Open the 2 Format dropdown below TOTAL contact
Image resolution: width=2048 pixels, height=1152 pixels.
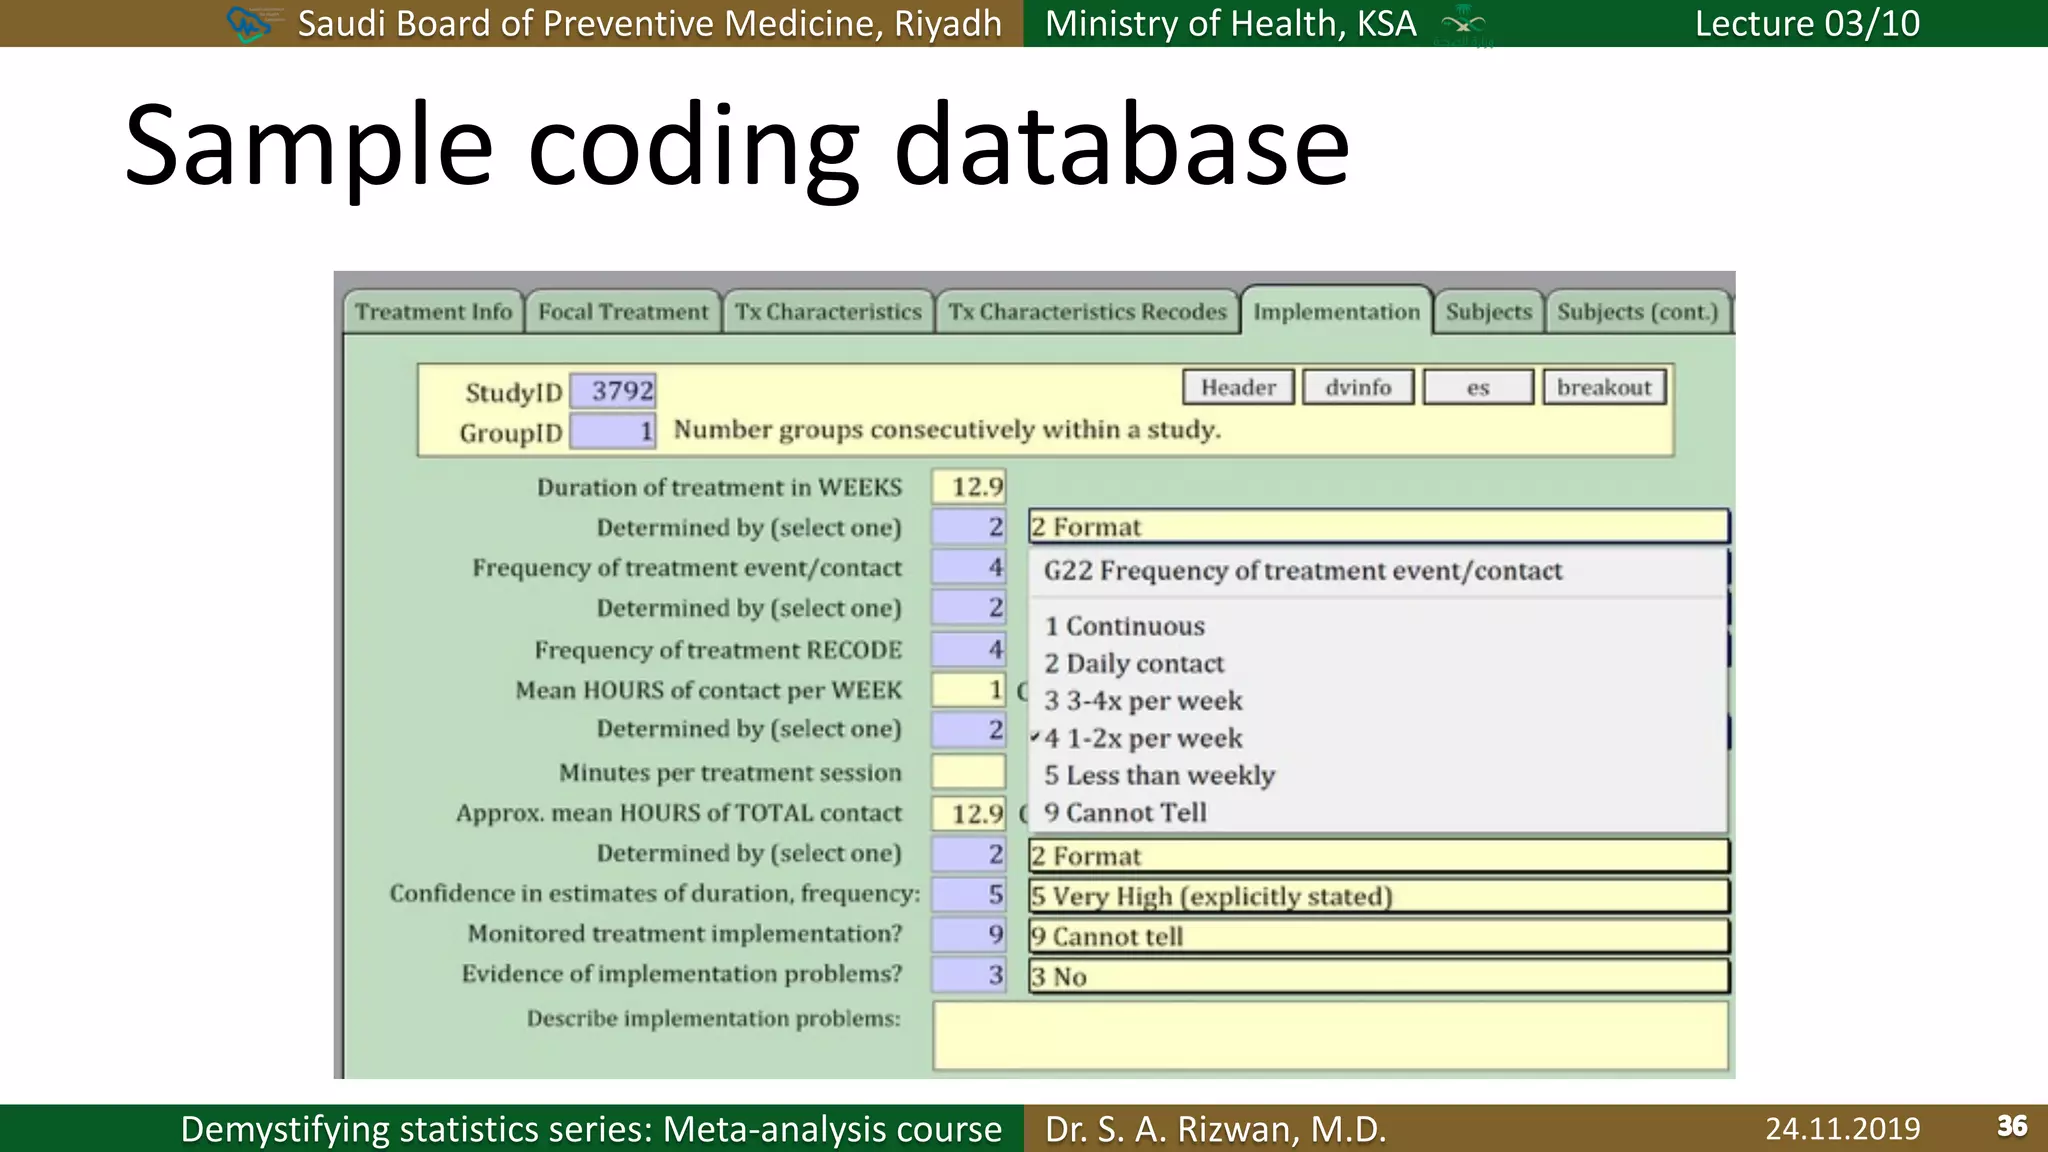1379,856
